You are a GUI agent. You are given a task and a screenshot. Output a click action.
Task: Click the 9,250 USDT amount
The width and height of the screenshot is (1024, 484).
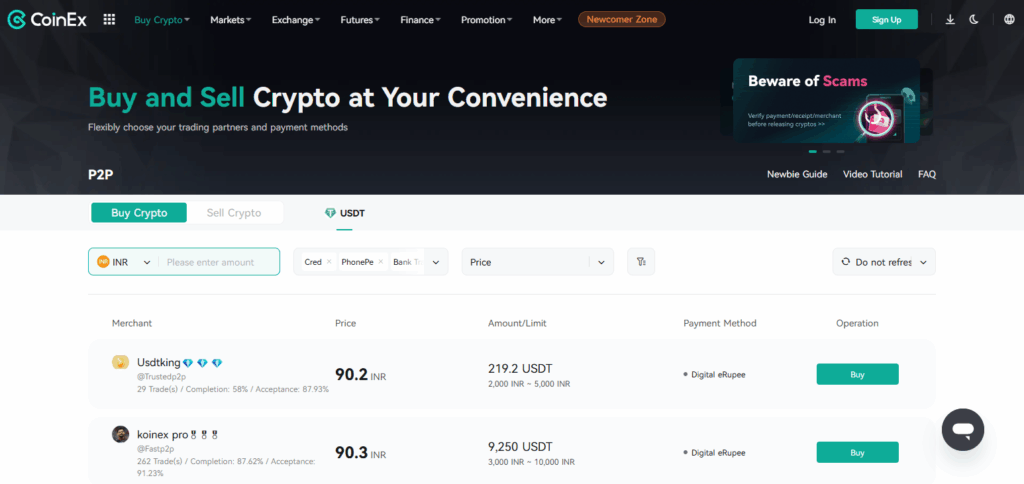[520, 447]
